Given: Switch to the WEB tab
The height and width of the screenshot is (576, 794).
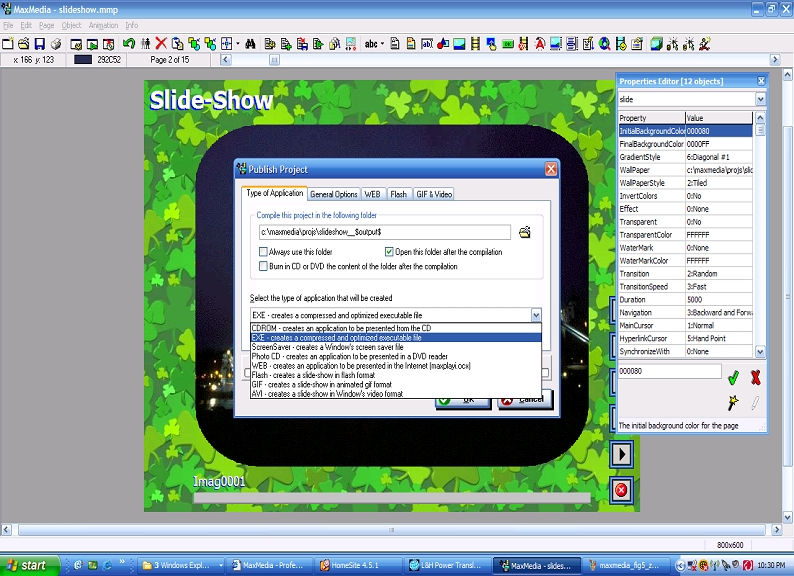Looking at the screenshot, I should pos(372,194).
